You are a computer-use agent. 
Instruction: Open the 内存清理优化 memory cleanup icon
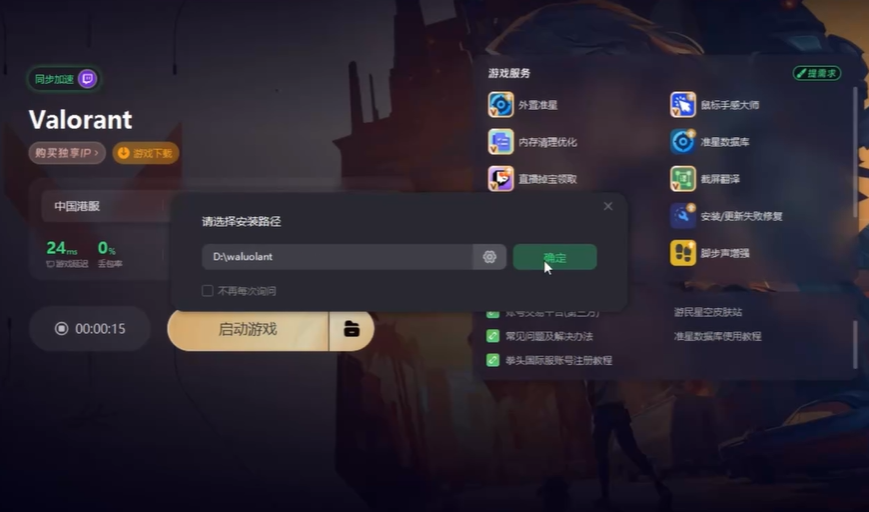pyautogui.click(x=501, y=142)
